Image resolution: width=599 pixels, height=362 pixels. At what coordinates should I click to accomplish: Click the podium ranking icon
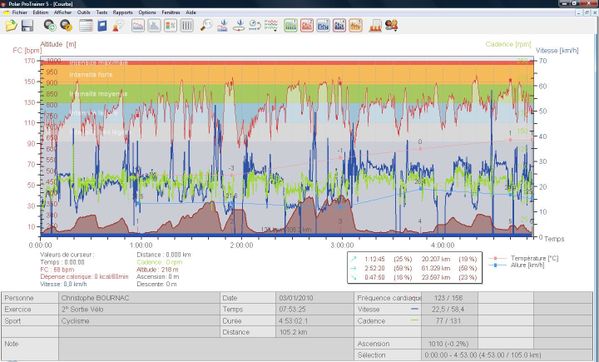(x=375, y=26)
